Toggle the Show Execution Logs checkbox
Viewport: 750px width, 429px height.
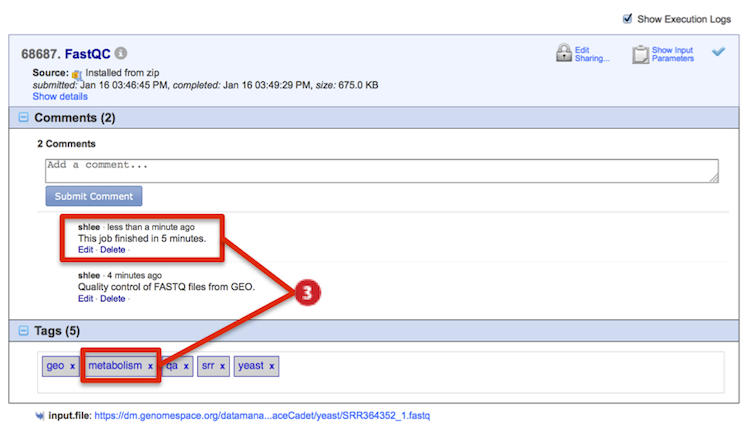628,19
